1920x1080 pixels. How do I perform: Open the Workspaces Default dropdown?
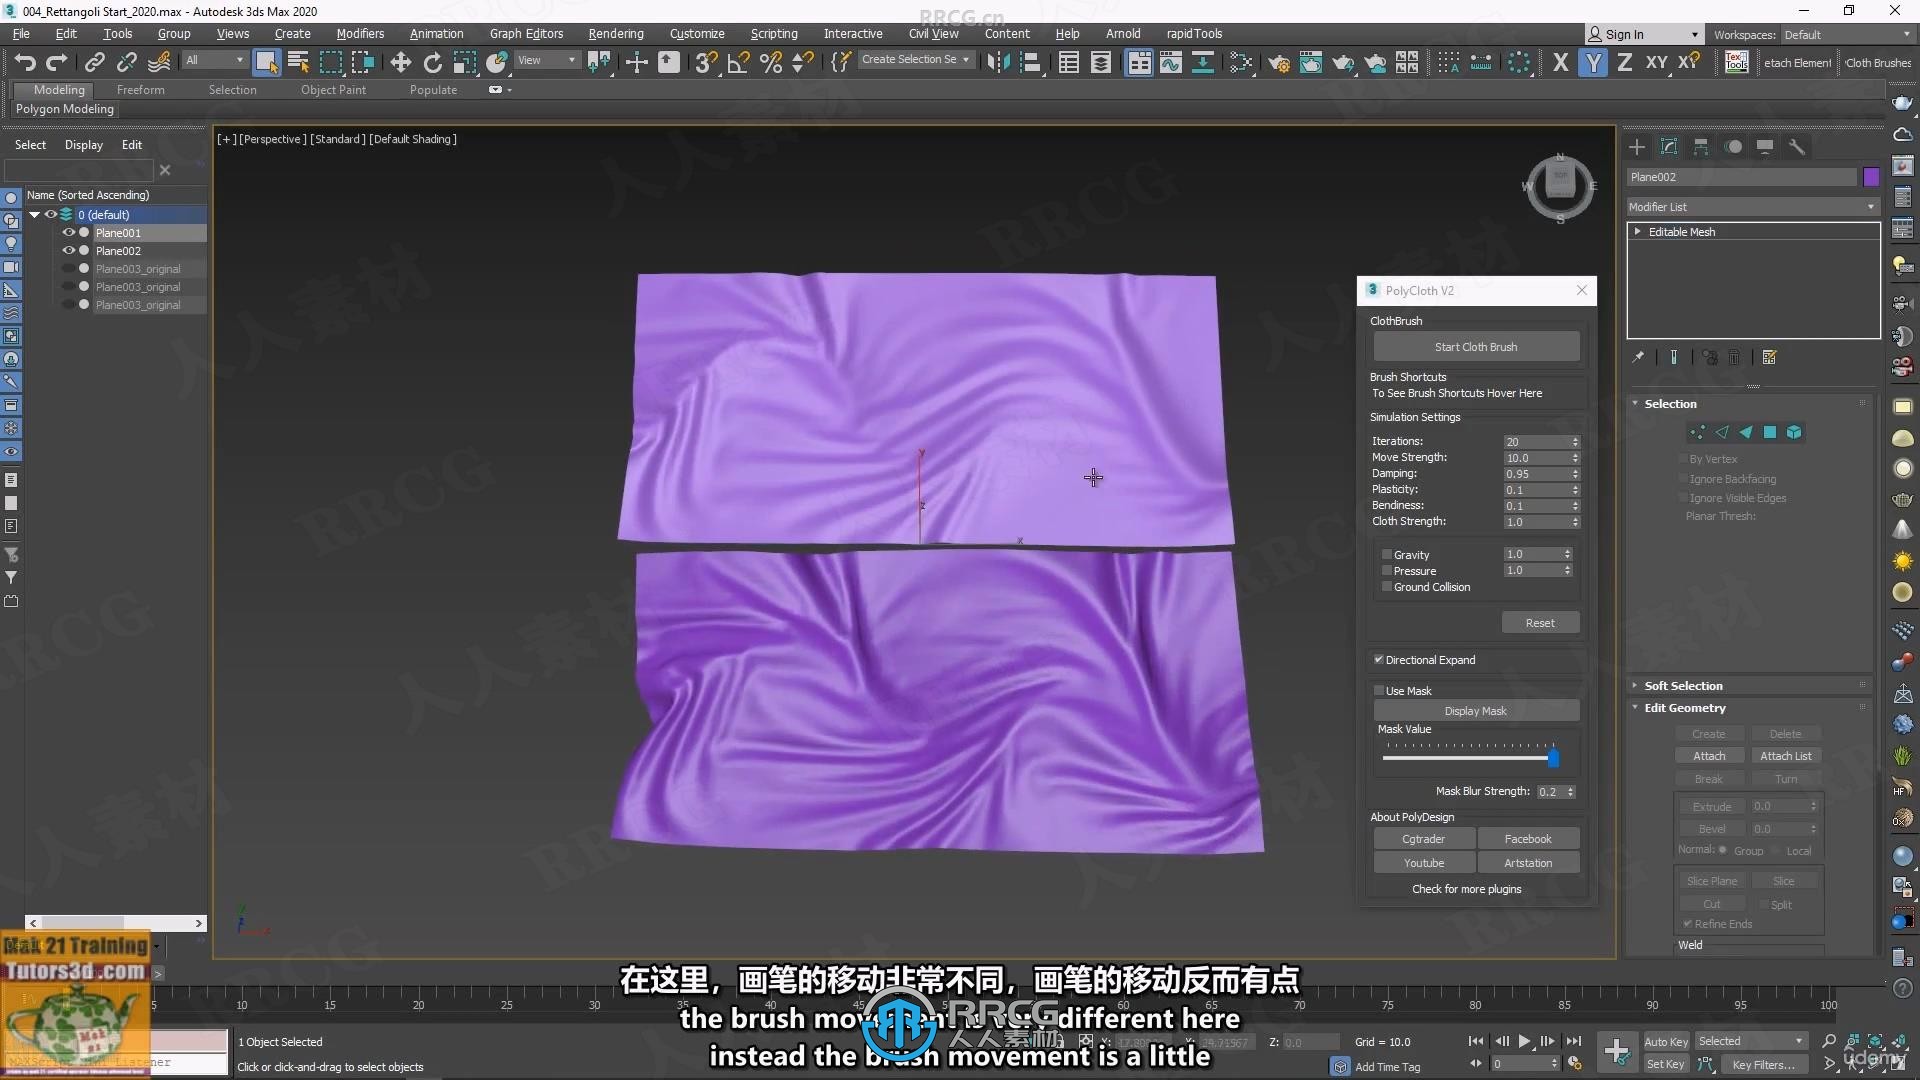(1848, 35)
